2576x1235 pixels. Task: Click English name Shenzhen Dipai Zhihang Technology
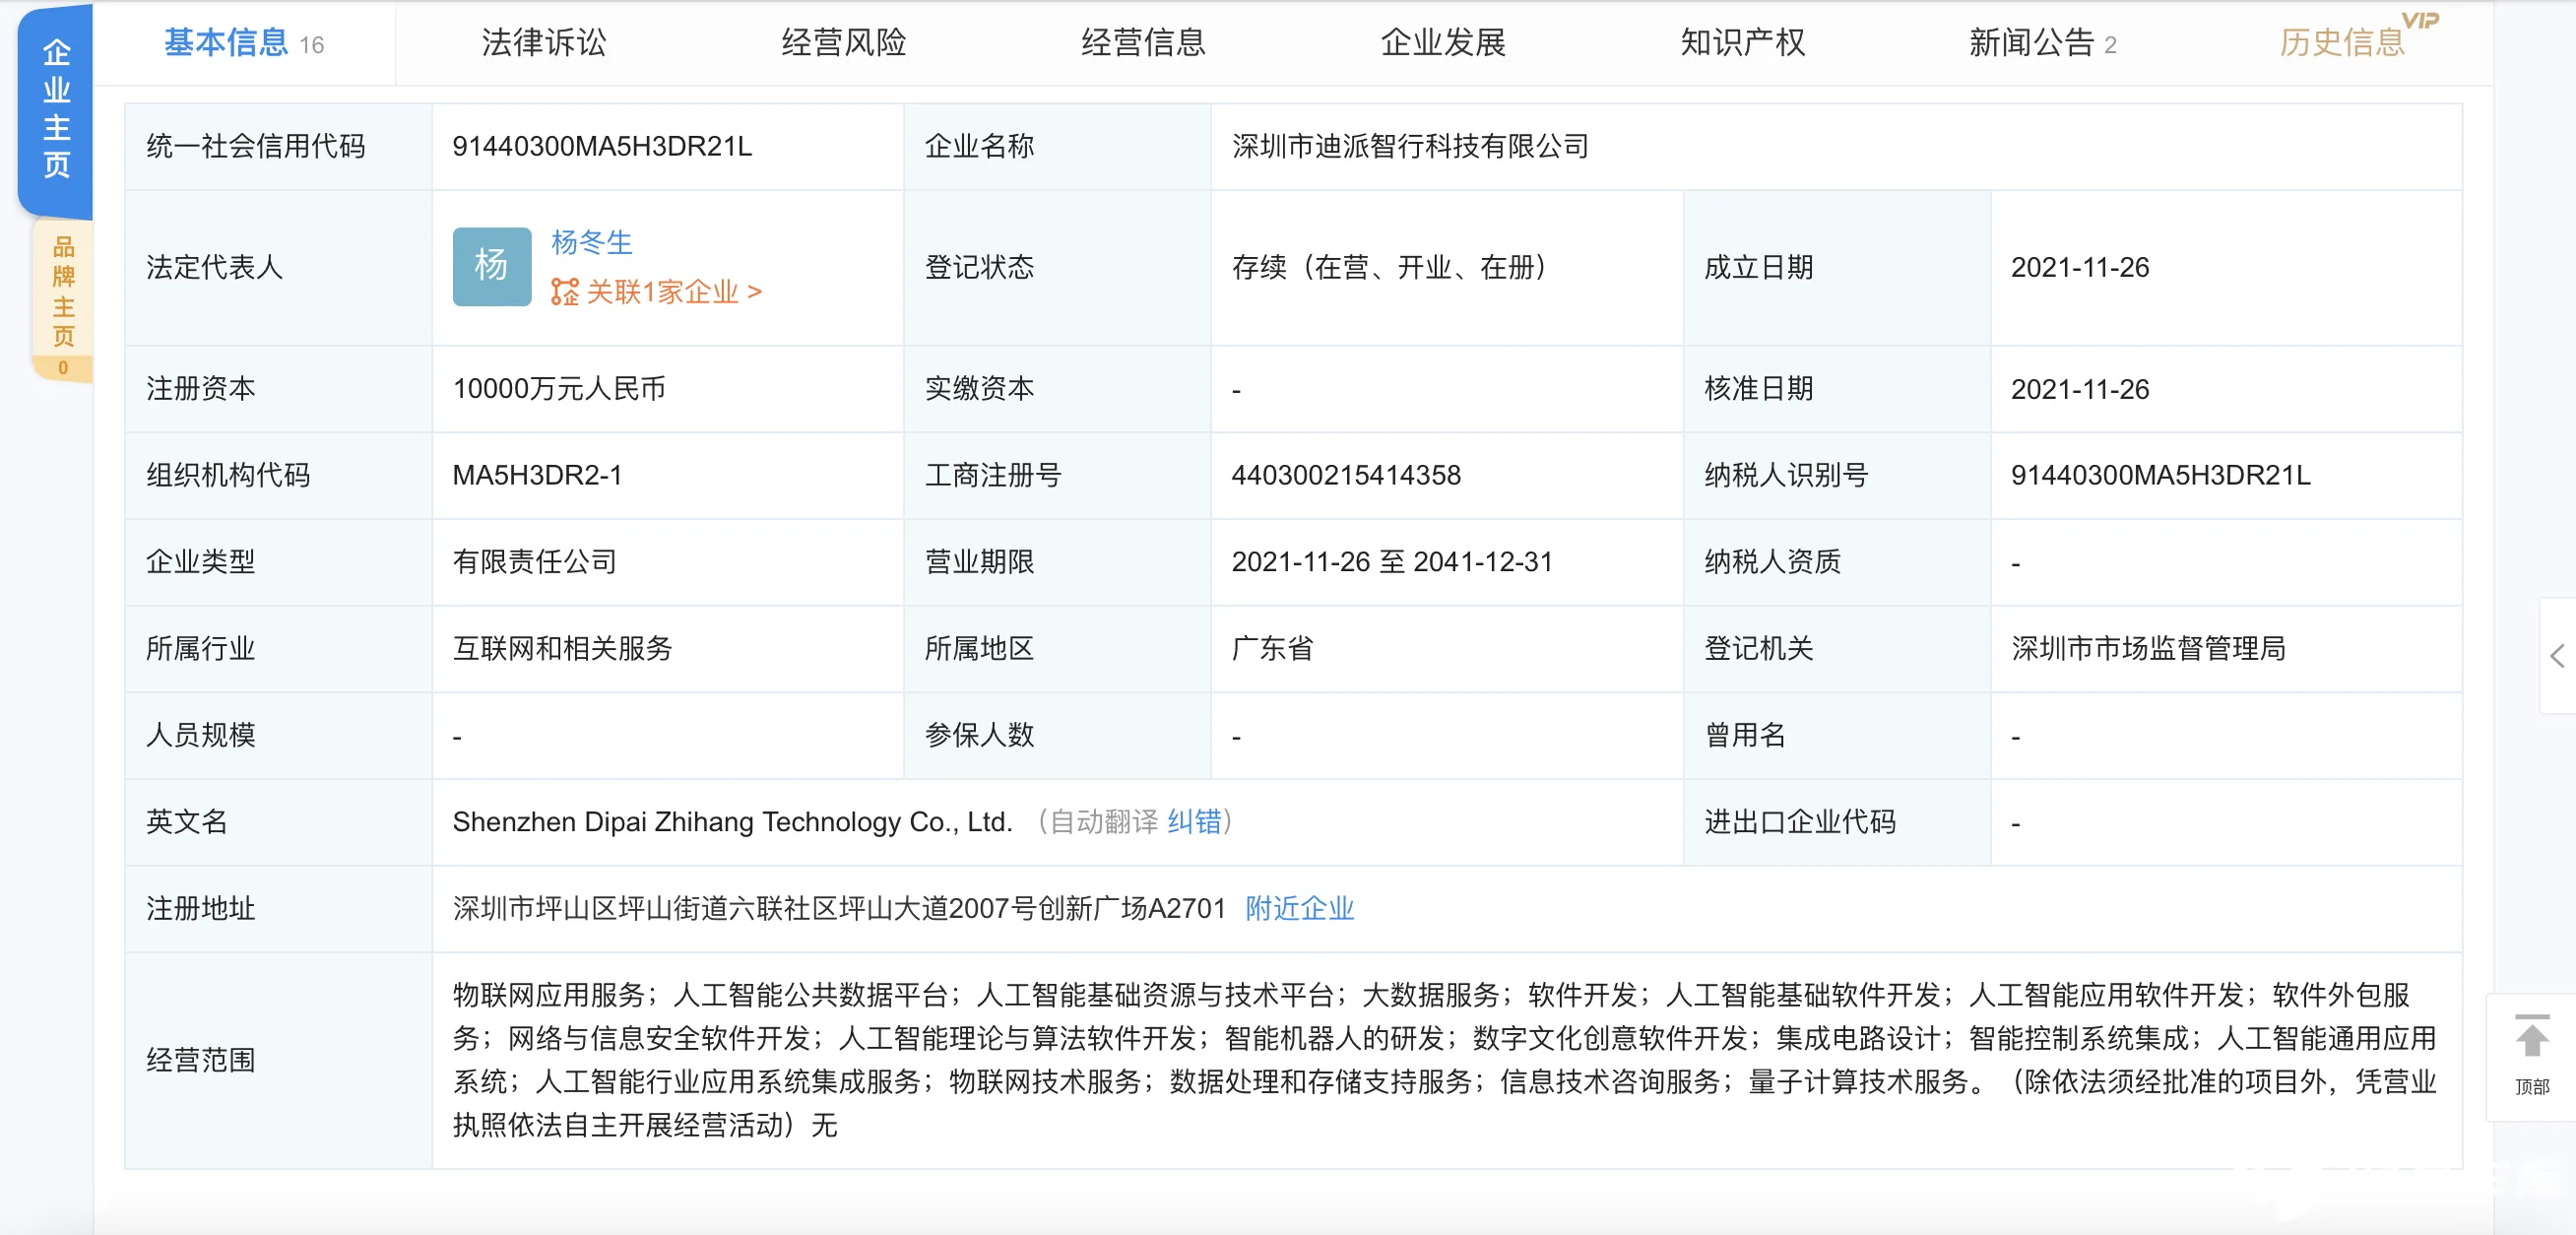(x=732, y=822)
